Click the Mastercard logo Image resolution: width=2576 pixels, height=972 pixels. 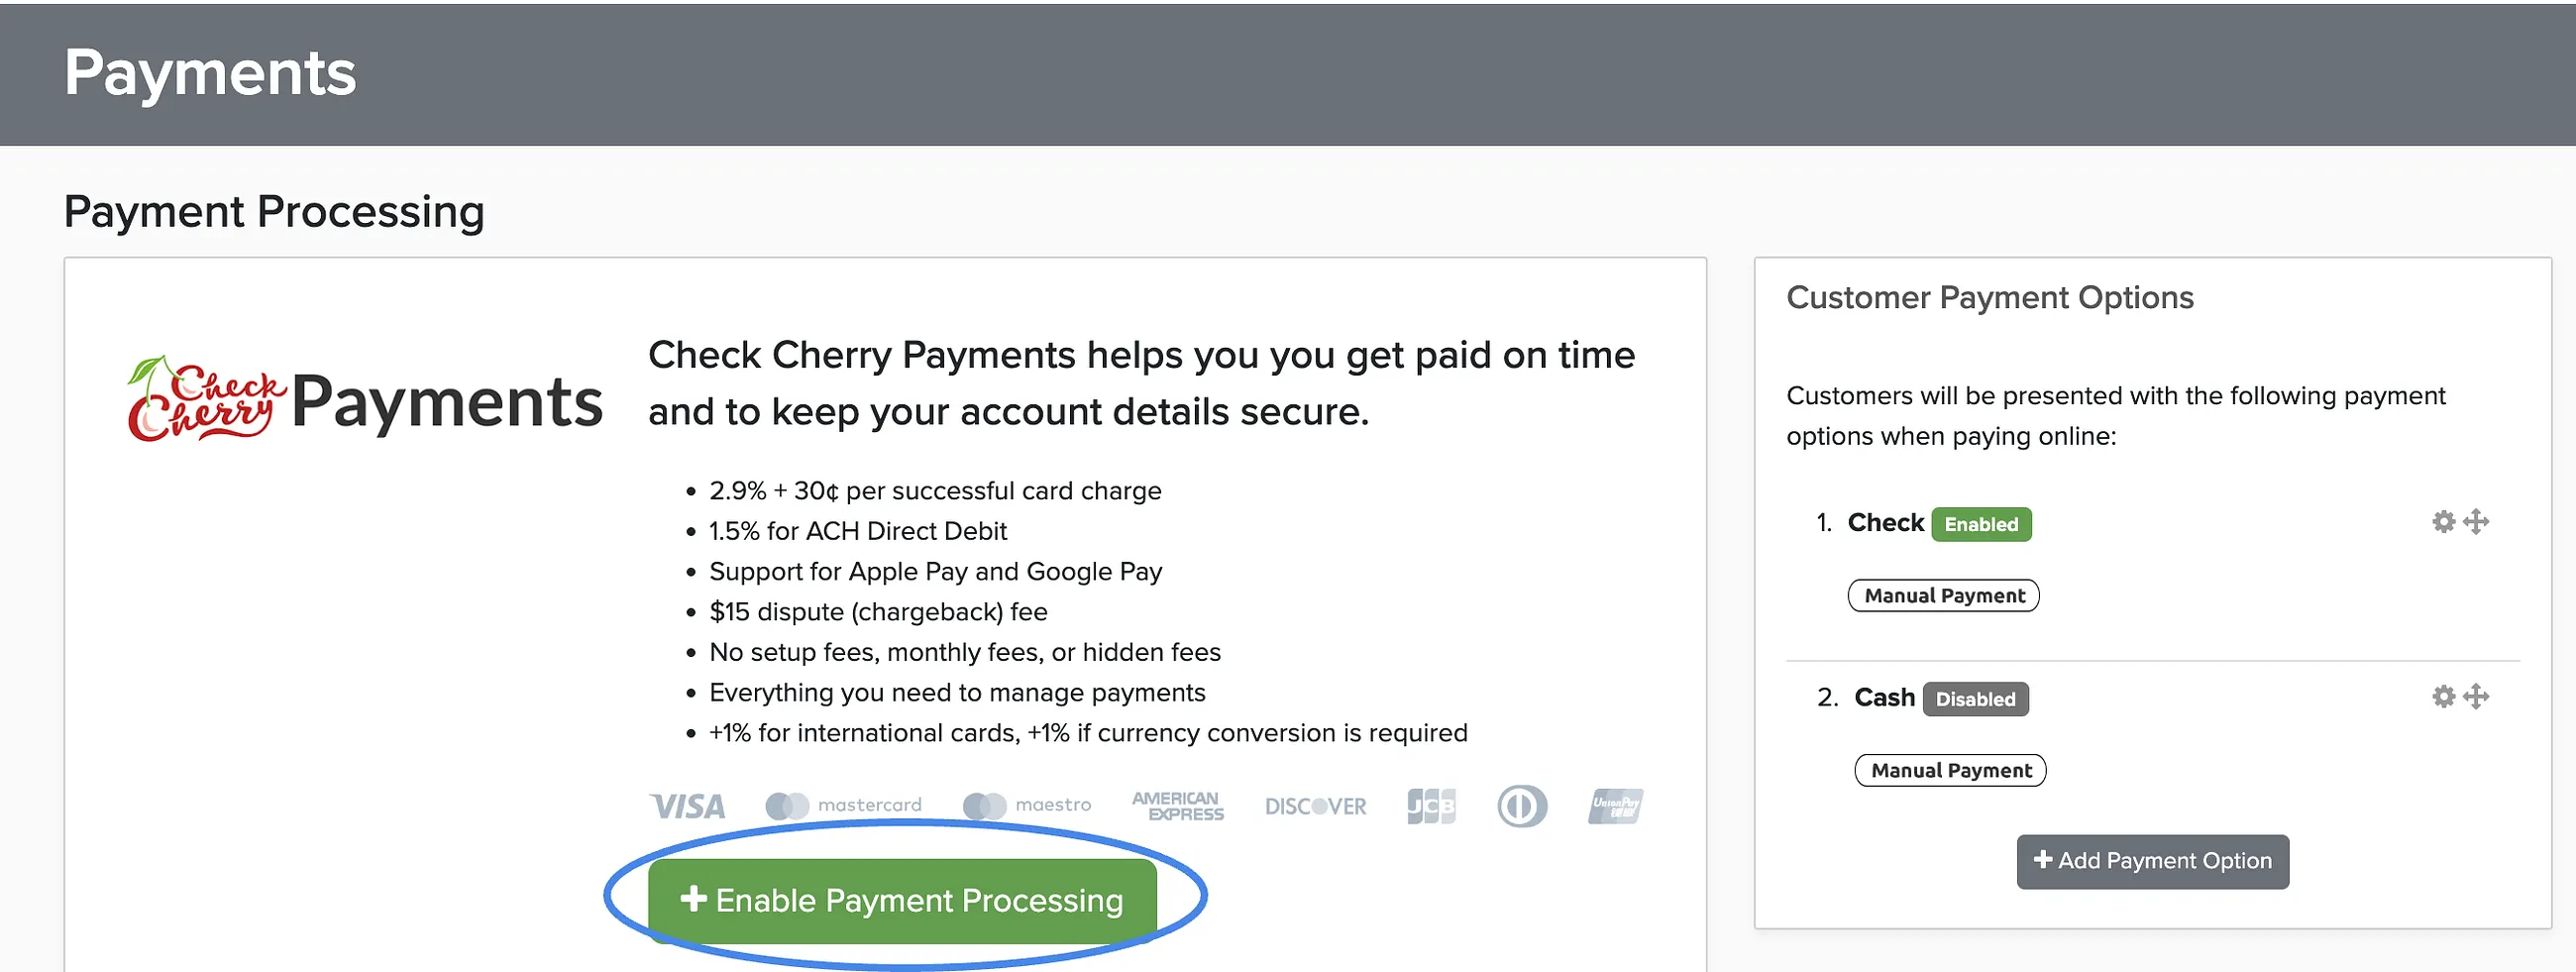[x=843, y=805]
